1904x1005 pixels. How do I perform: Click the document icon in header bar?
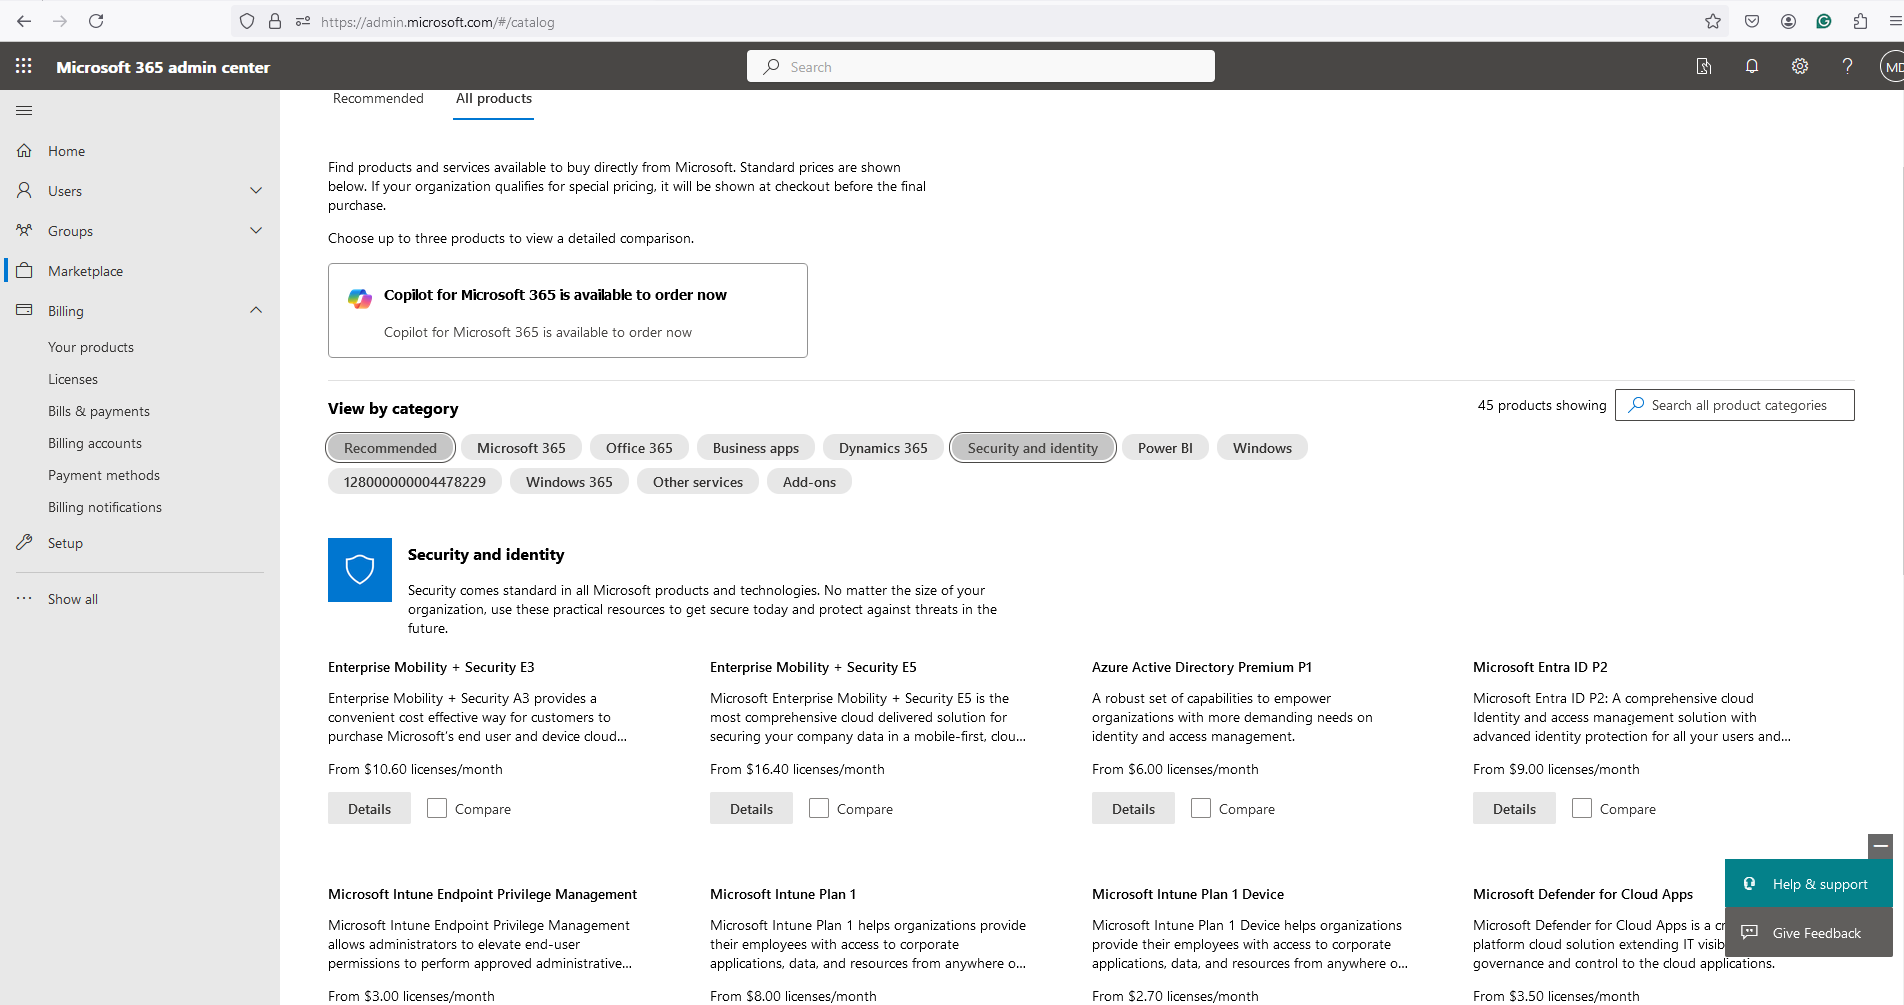[1704, 66]
